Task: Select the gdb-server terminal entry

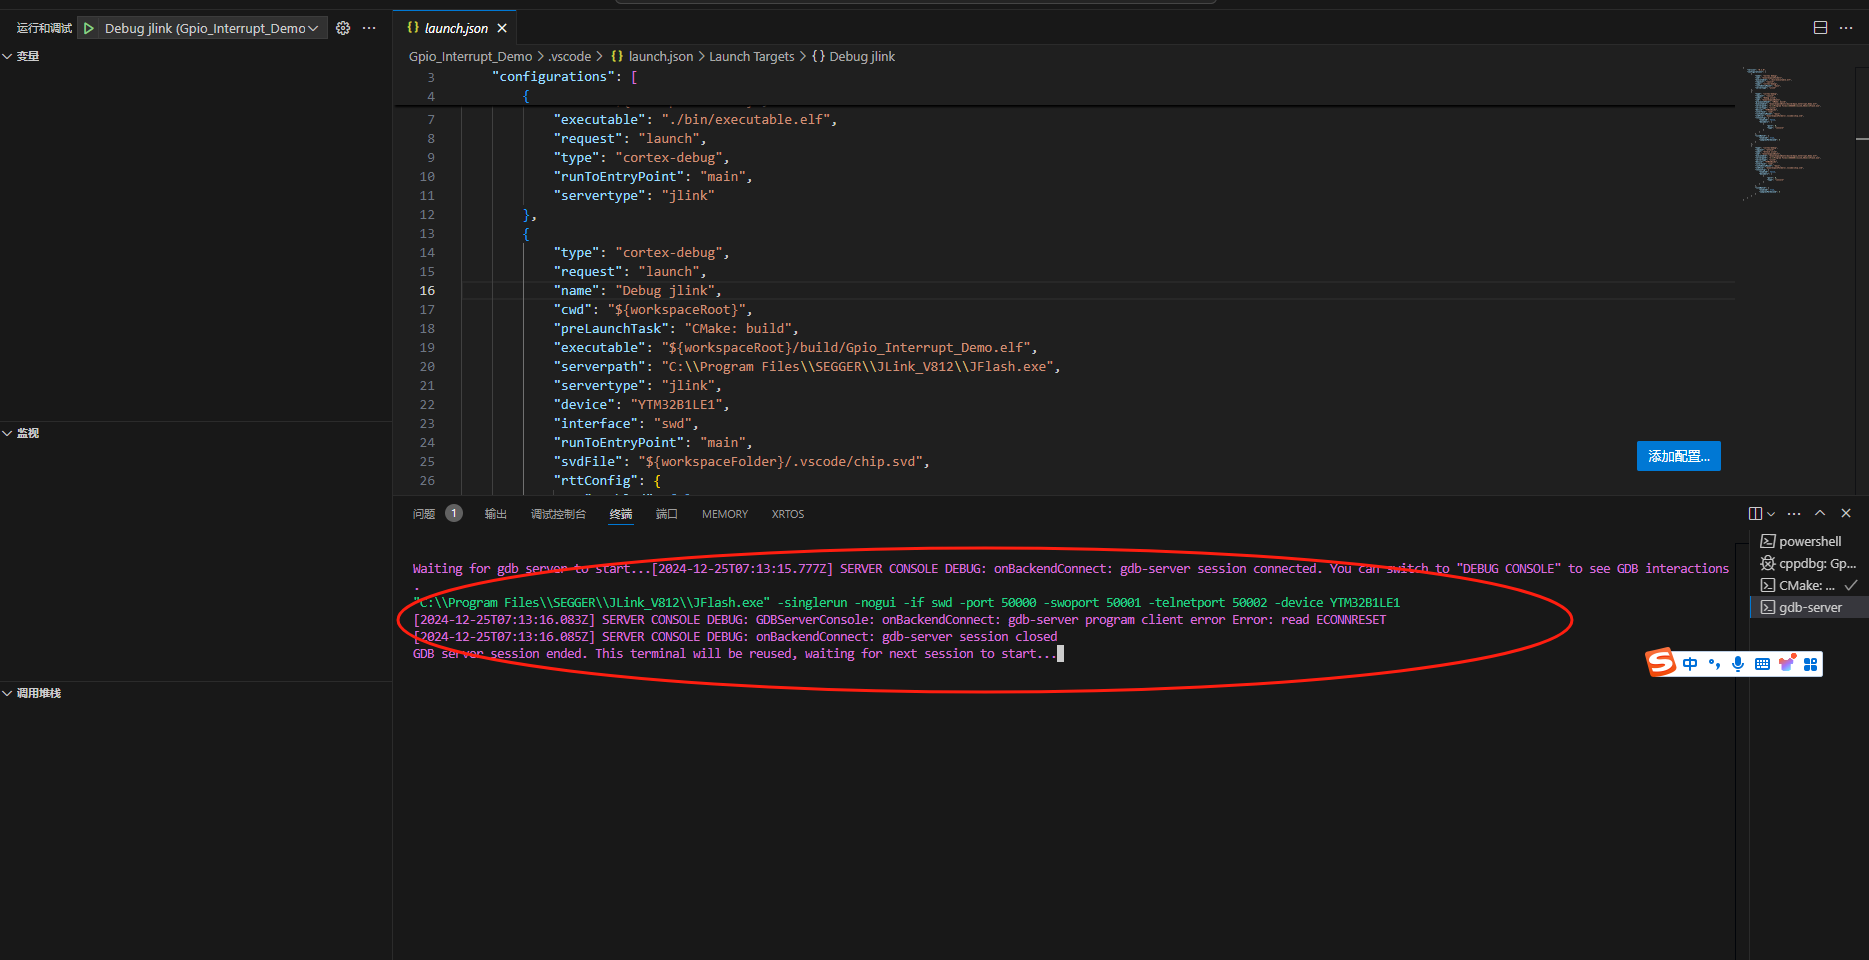Action: (1808, 607)
